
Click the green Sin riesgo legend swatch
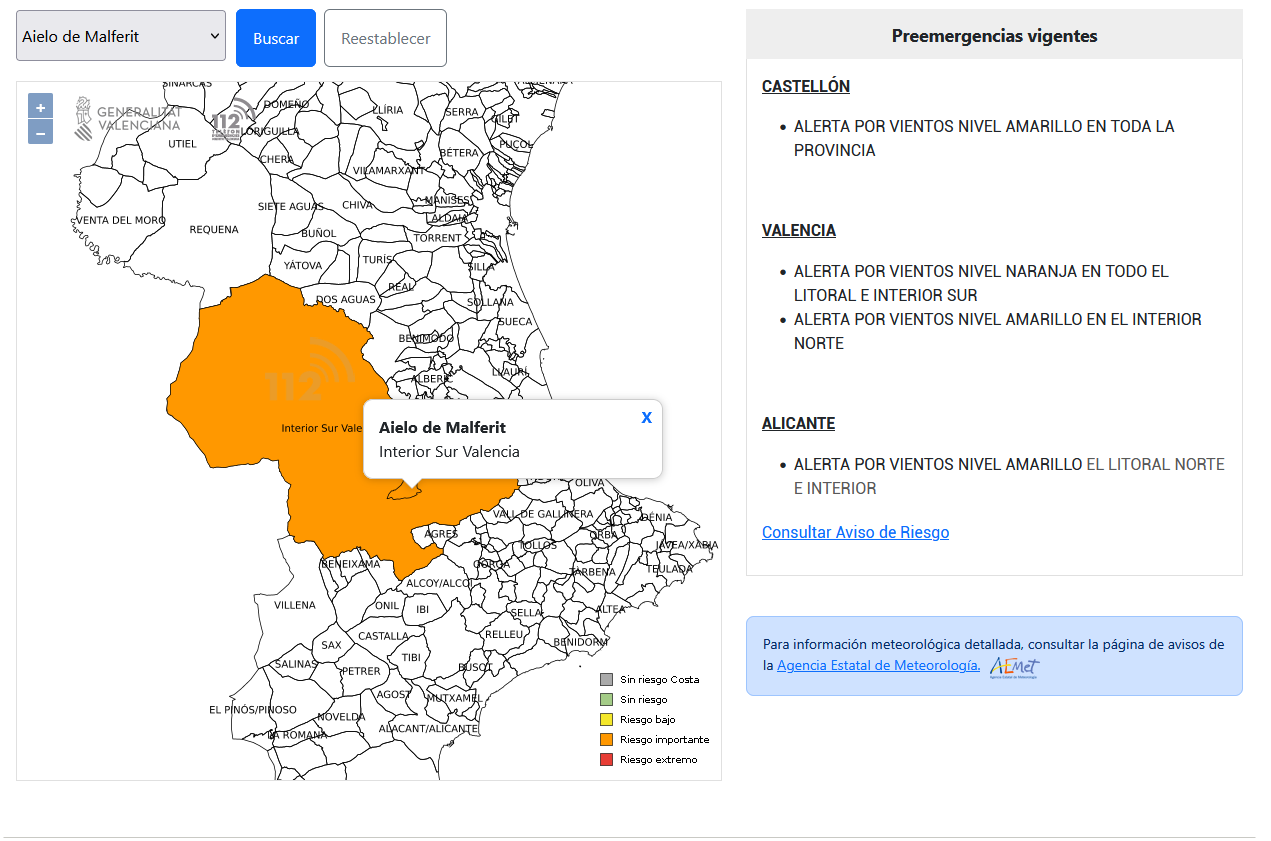606,700
